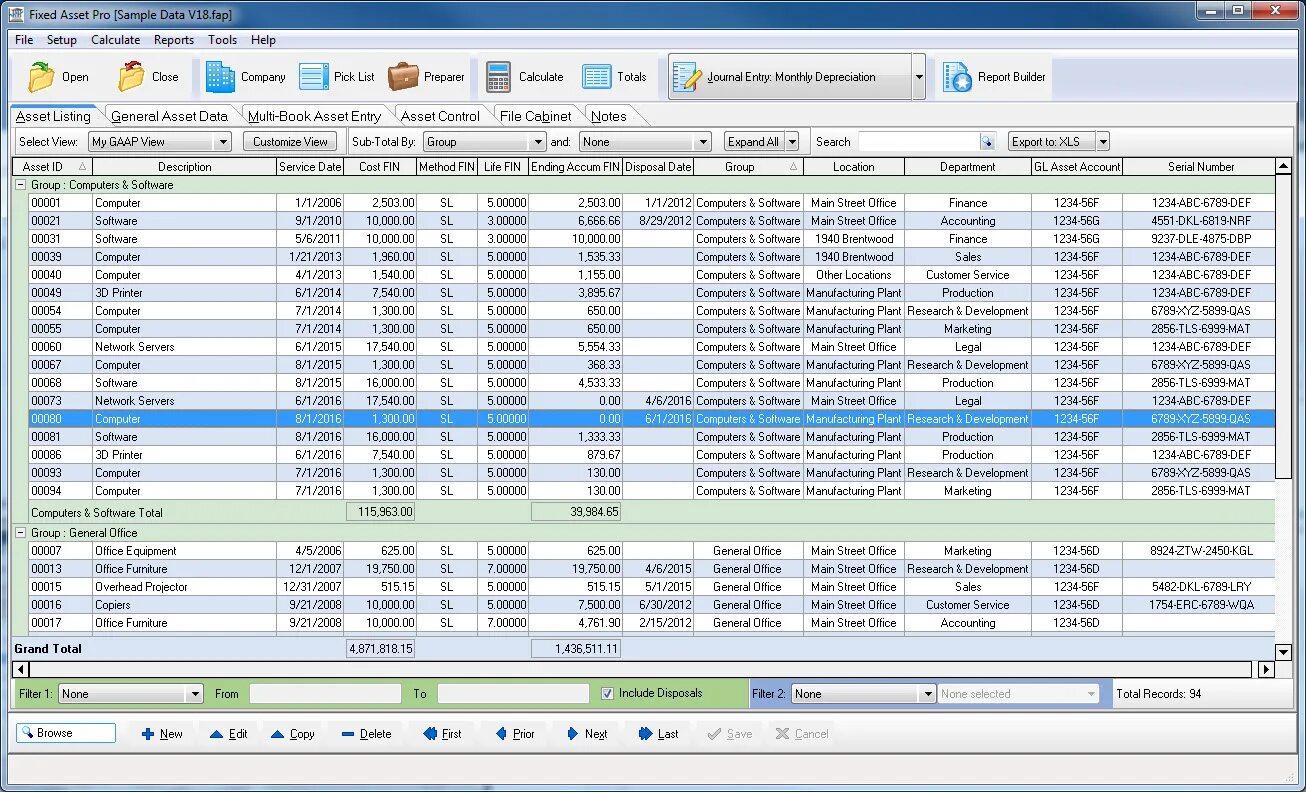Collapse the Computers & Software group
Viewport: 1306px width, 792px height.
pyautogui.click(x=20, y=185)
